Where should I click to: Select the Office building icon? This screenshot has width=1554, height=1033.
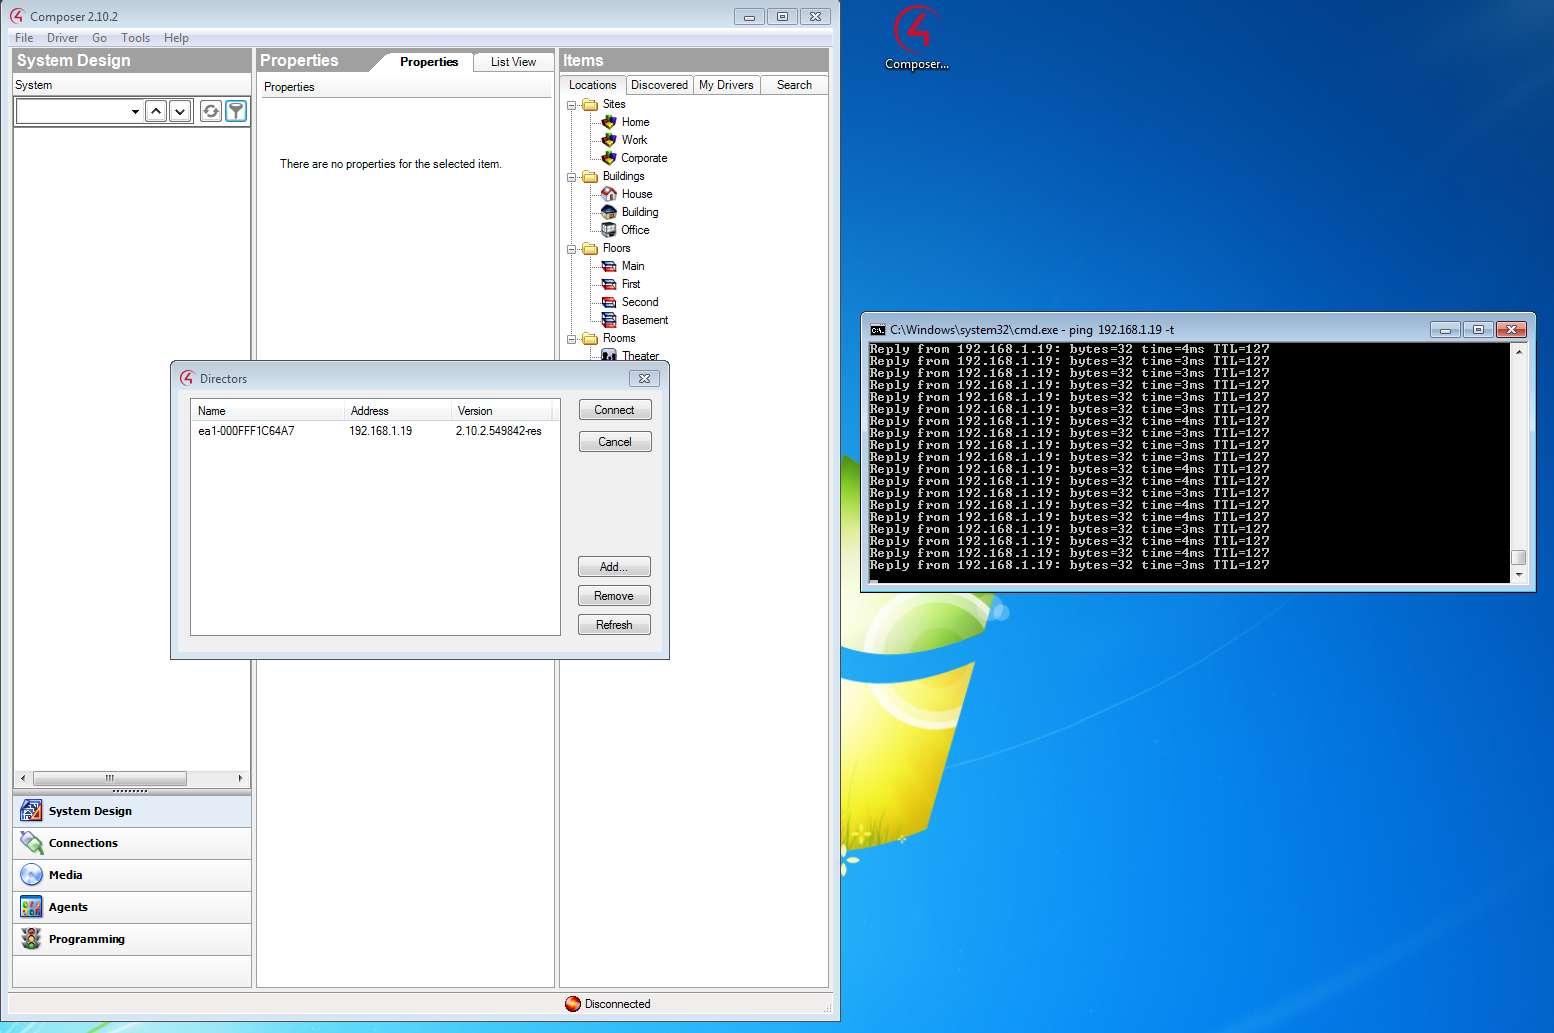coord(608,230)
